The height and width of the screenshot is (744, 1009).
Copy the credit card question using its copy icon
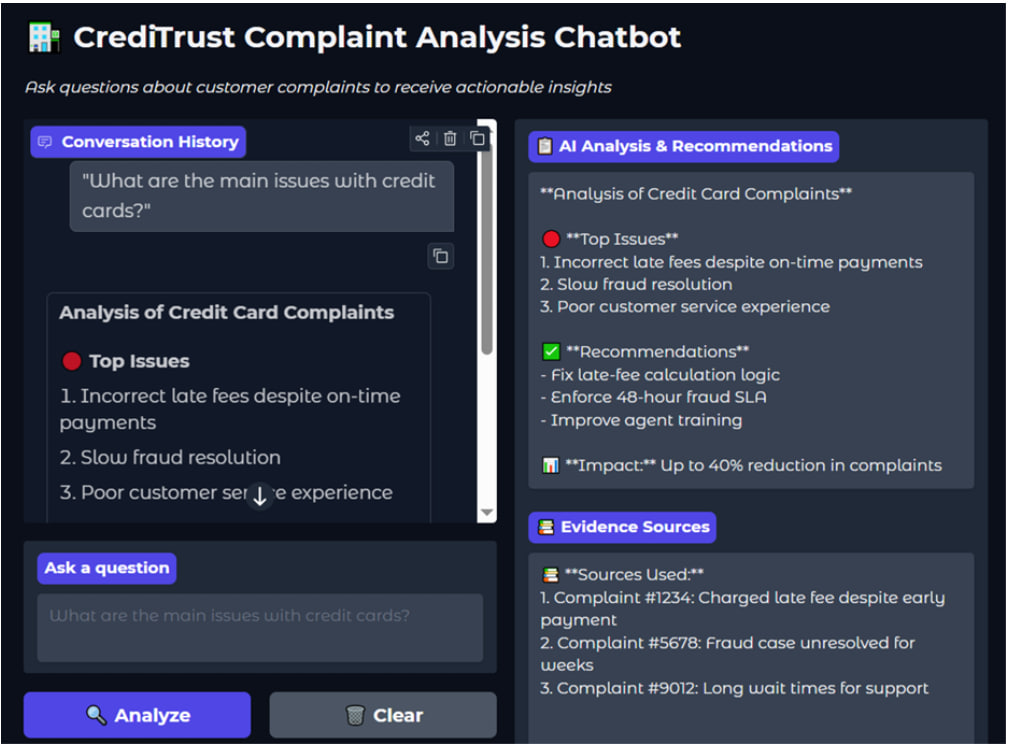(x=440, y=257)
